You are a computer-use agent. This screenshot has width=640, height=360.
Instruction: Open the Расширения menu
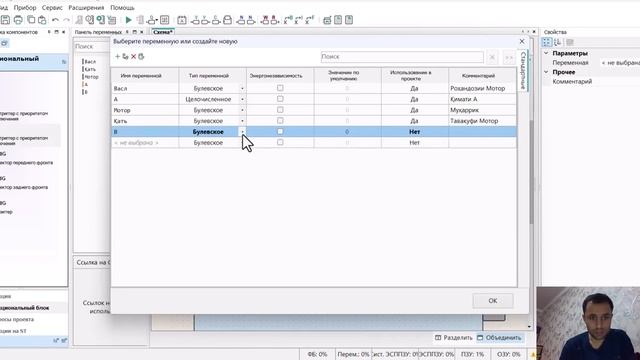tap(86, 7)
